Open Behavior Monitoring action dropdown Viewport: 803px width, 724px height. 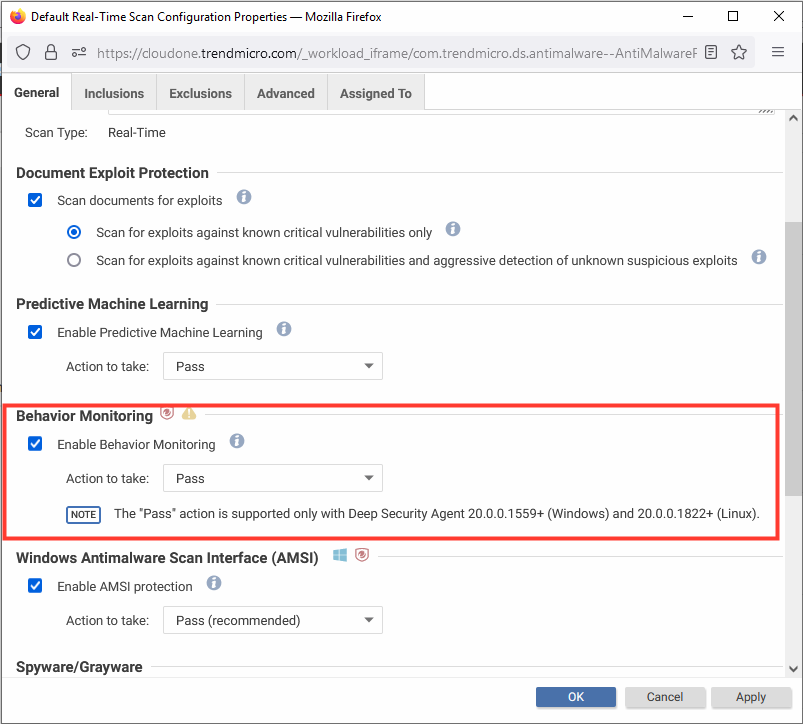point(273,478)
